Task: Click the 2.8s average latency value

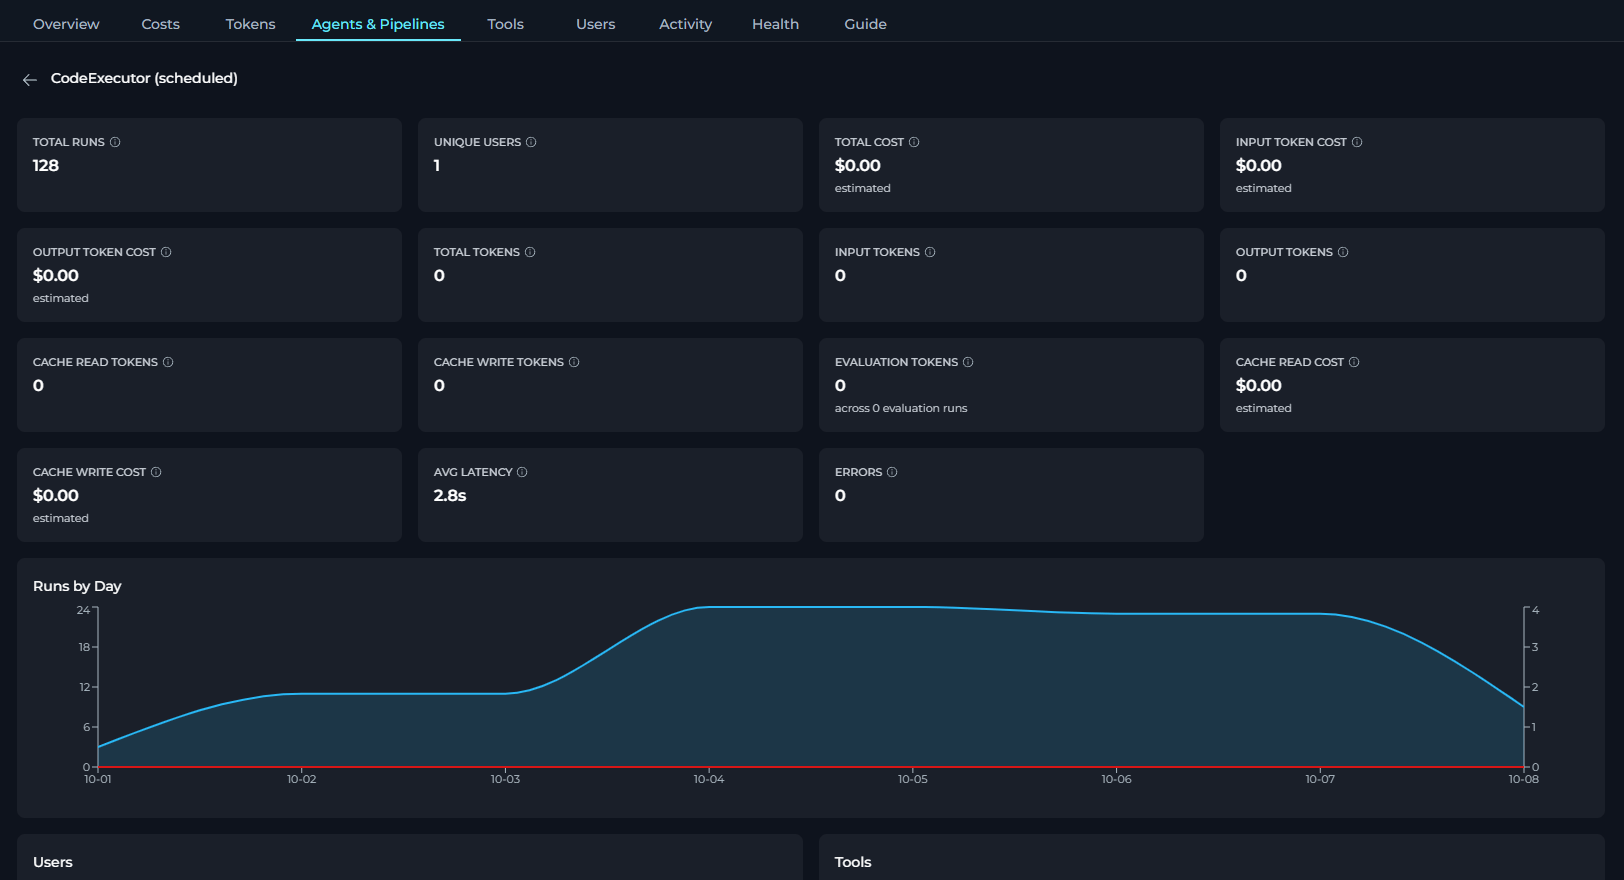Action: [450, 496]
